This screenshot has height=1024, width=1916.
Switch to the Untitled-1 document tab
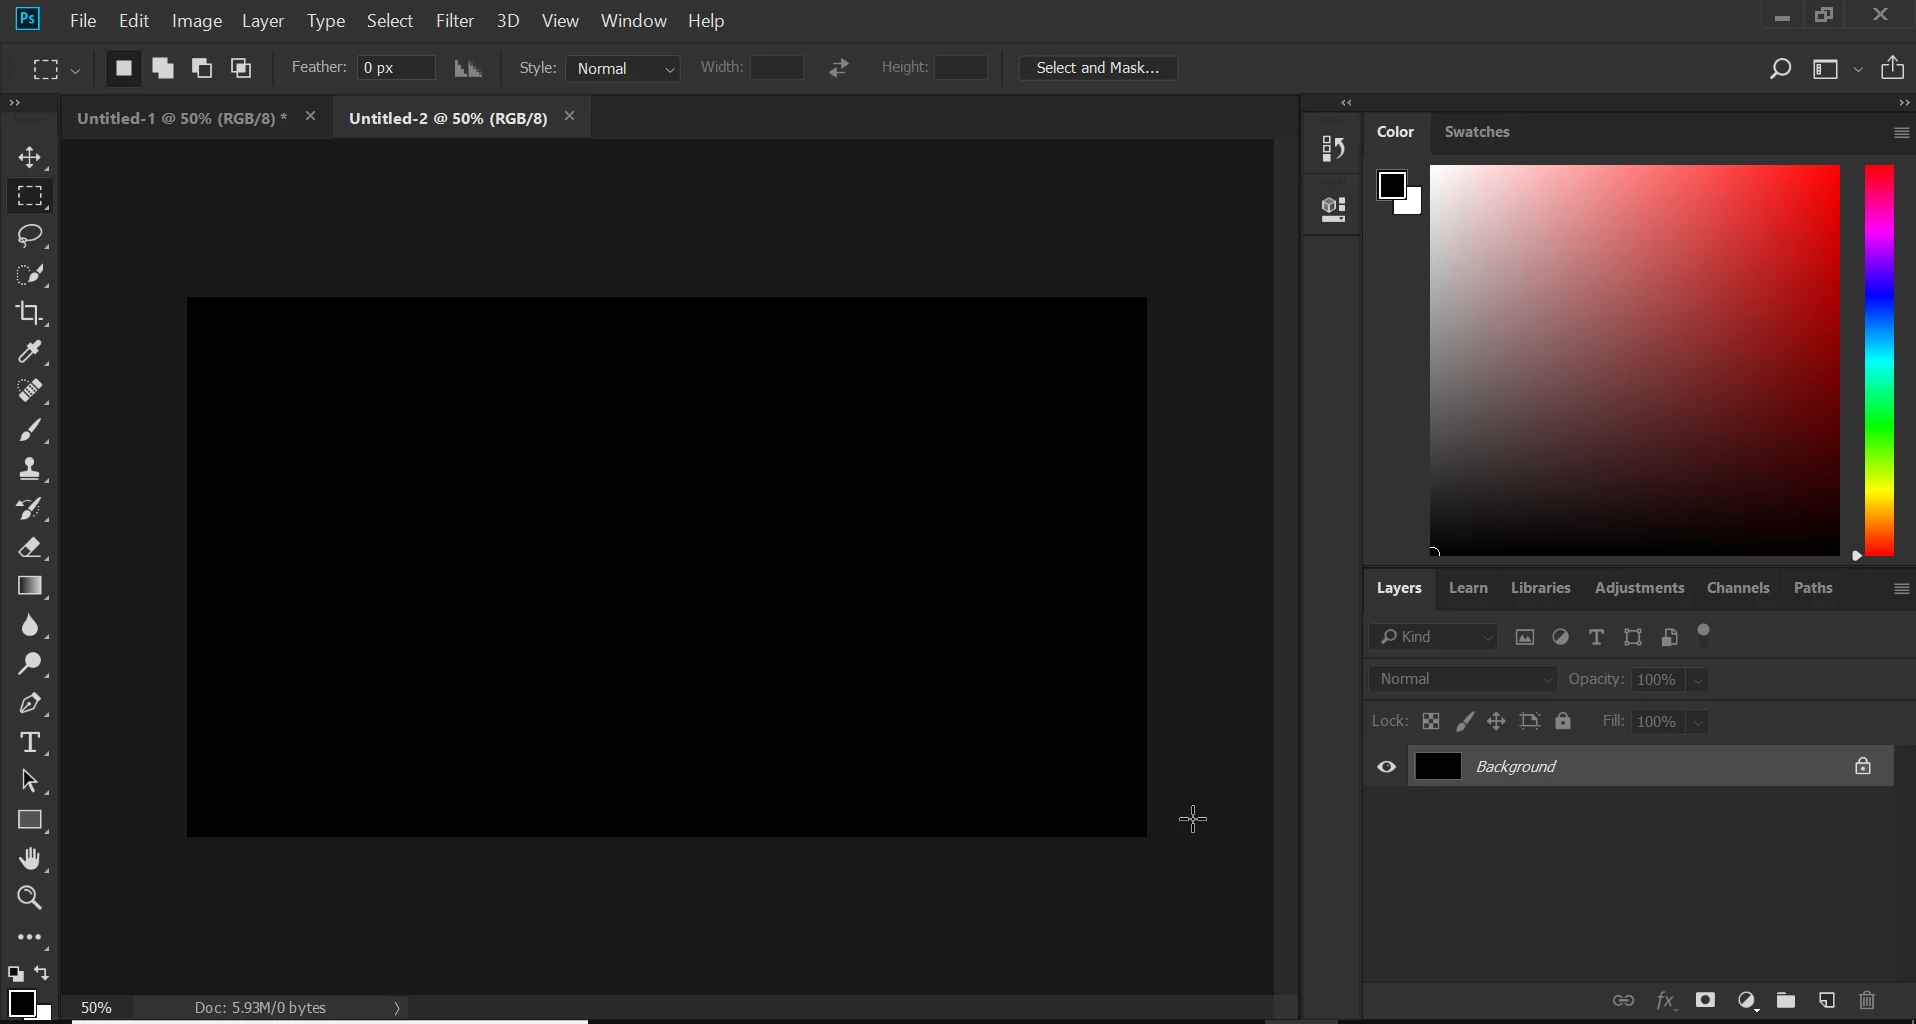(x=182, y=118)
